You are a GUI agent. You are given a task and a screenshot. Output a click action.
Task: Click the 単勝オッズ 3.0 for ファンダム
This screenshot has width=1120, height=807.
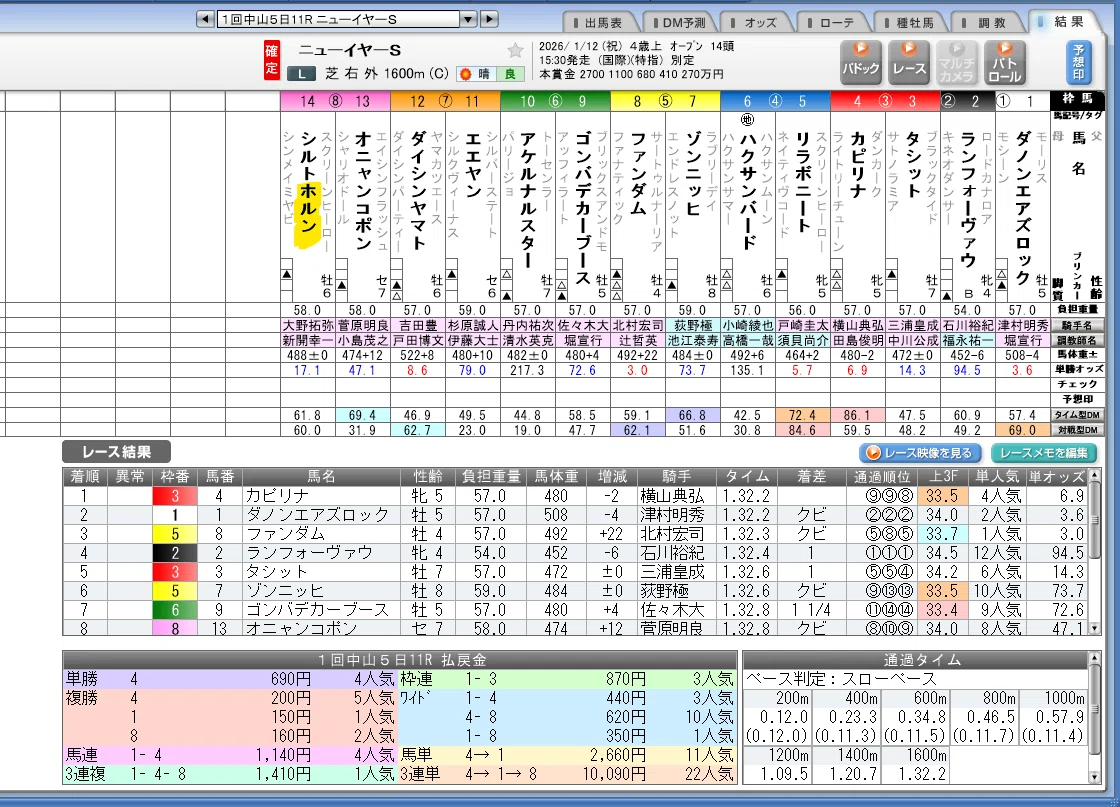coord(637,371)
